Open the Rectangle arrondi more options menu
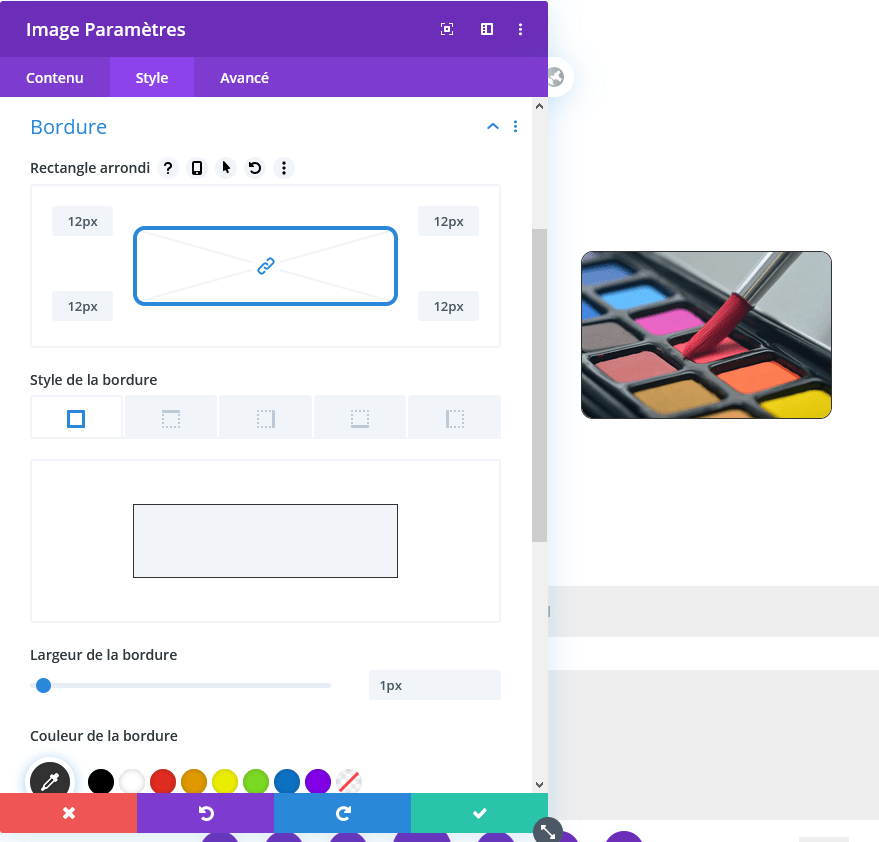The image size is (879, 842). (284, 168)
